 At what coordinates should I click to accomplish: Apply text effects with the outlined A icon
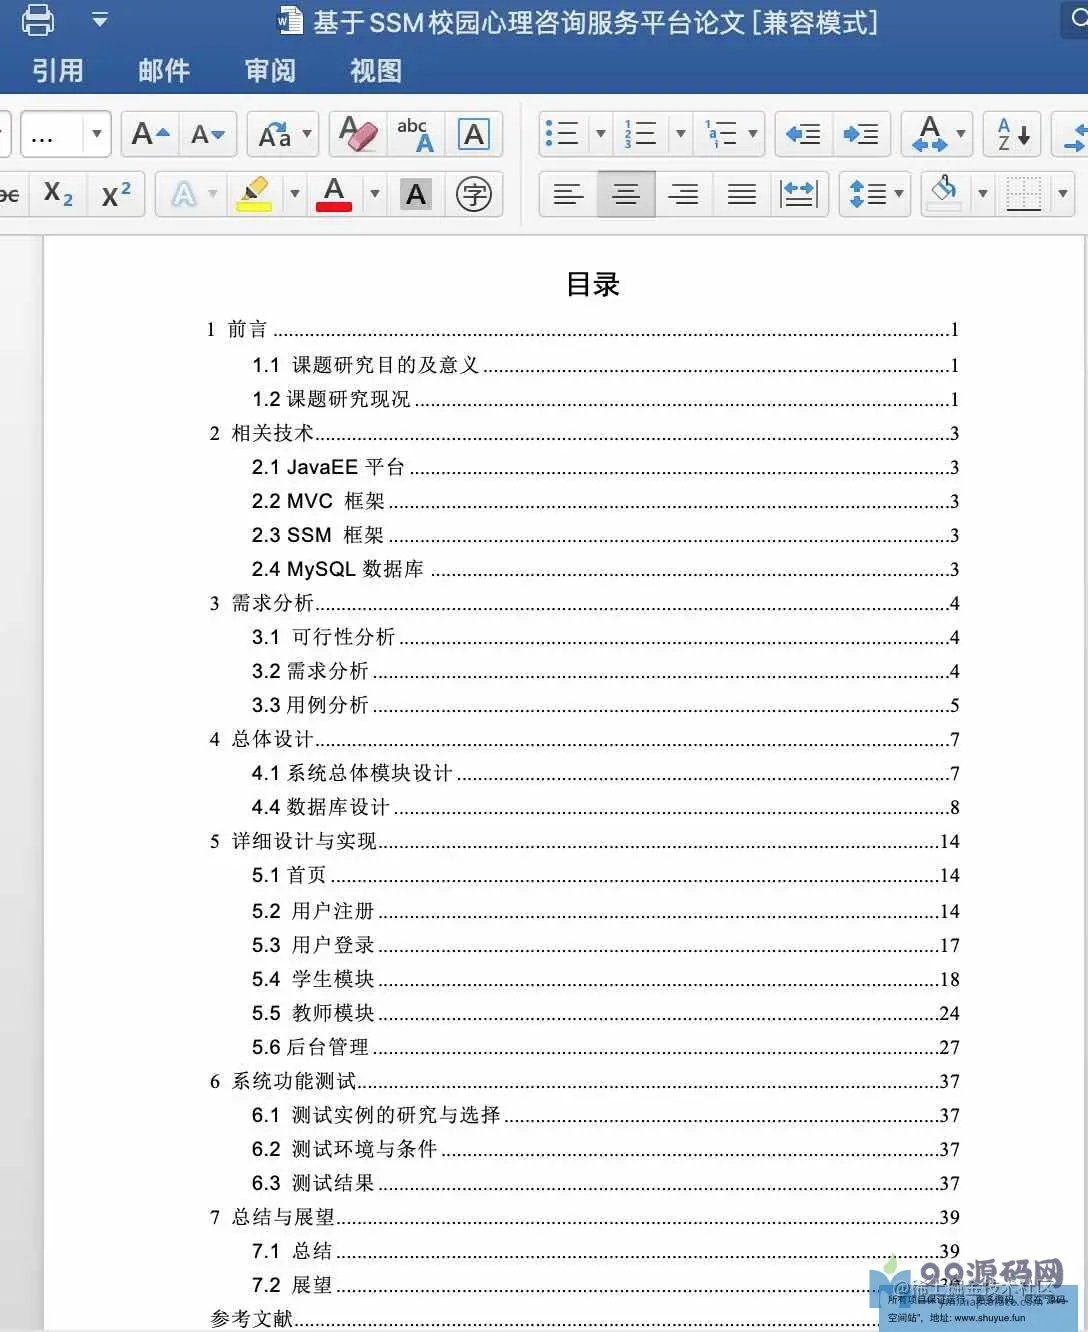tap(184, 194)
